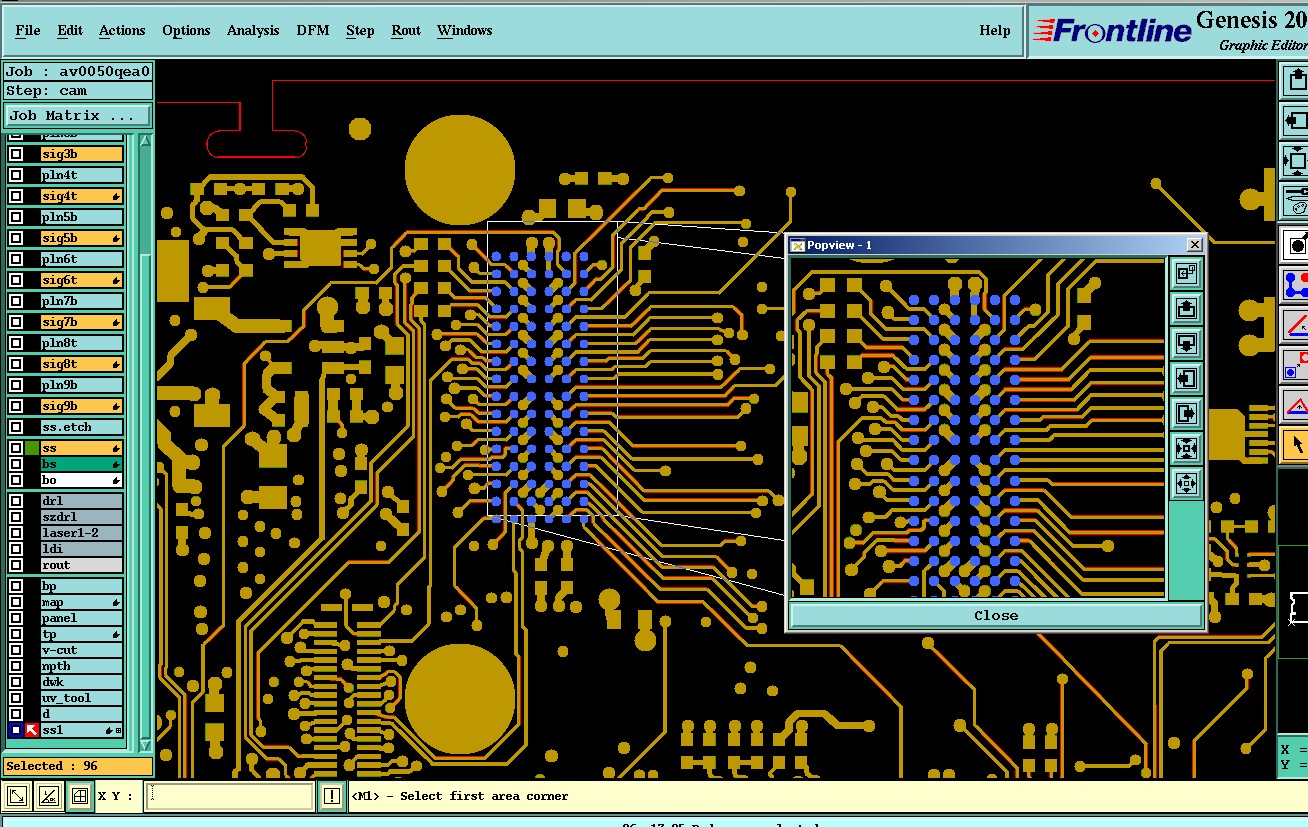Open the Actions menu
The image size is (1308, 827).
[x=122, y=30]
